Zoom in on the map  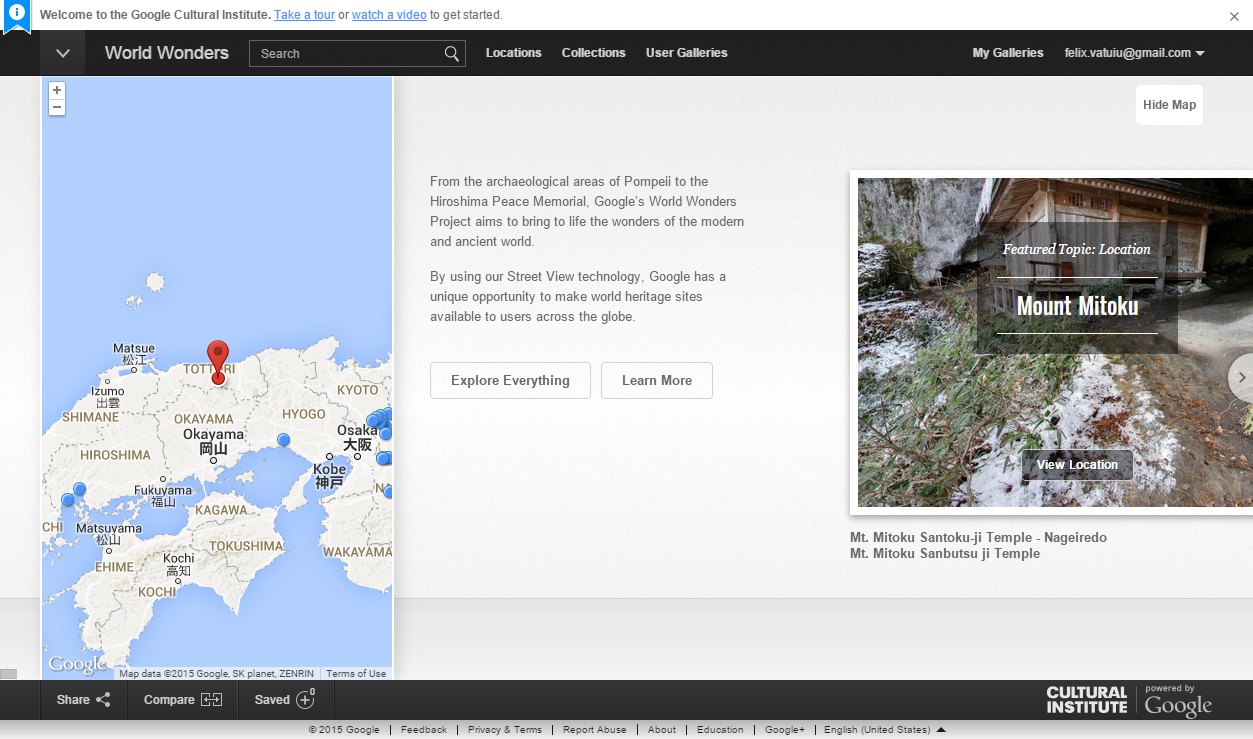[57, 90]
